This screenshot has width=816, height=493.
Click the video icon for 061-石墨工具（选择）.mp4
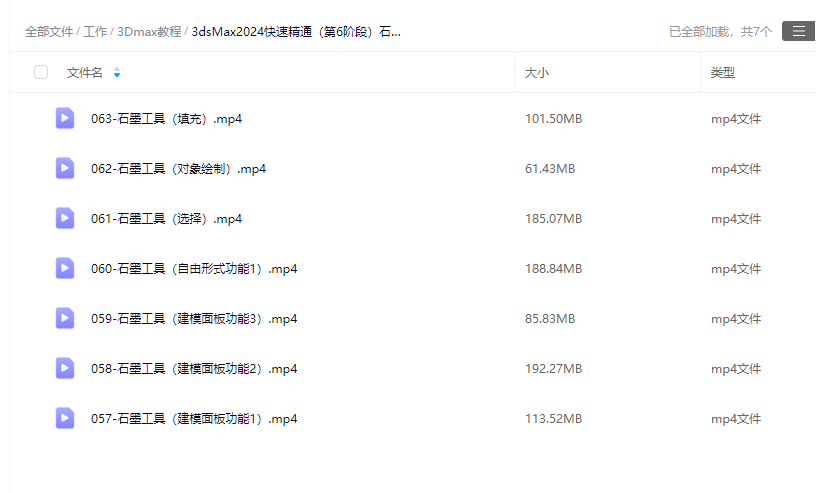pos(65,218)
